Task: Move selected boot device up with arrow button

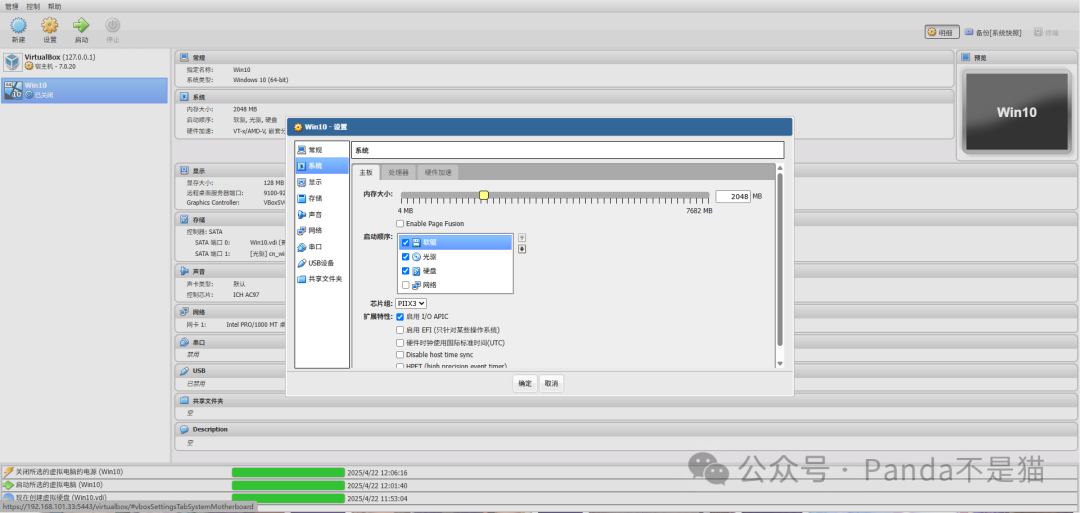Action: [x=521, y=238]
